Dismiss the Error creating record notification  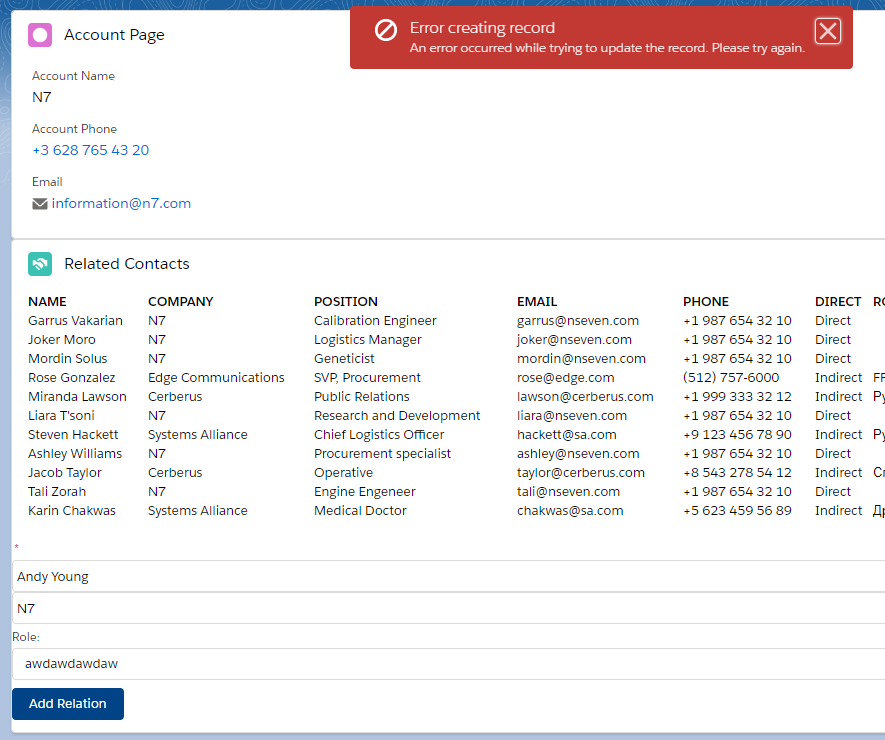click(x=827, y=31)
